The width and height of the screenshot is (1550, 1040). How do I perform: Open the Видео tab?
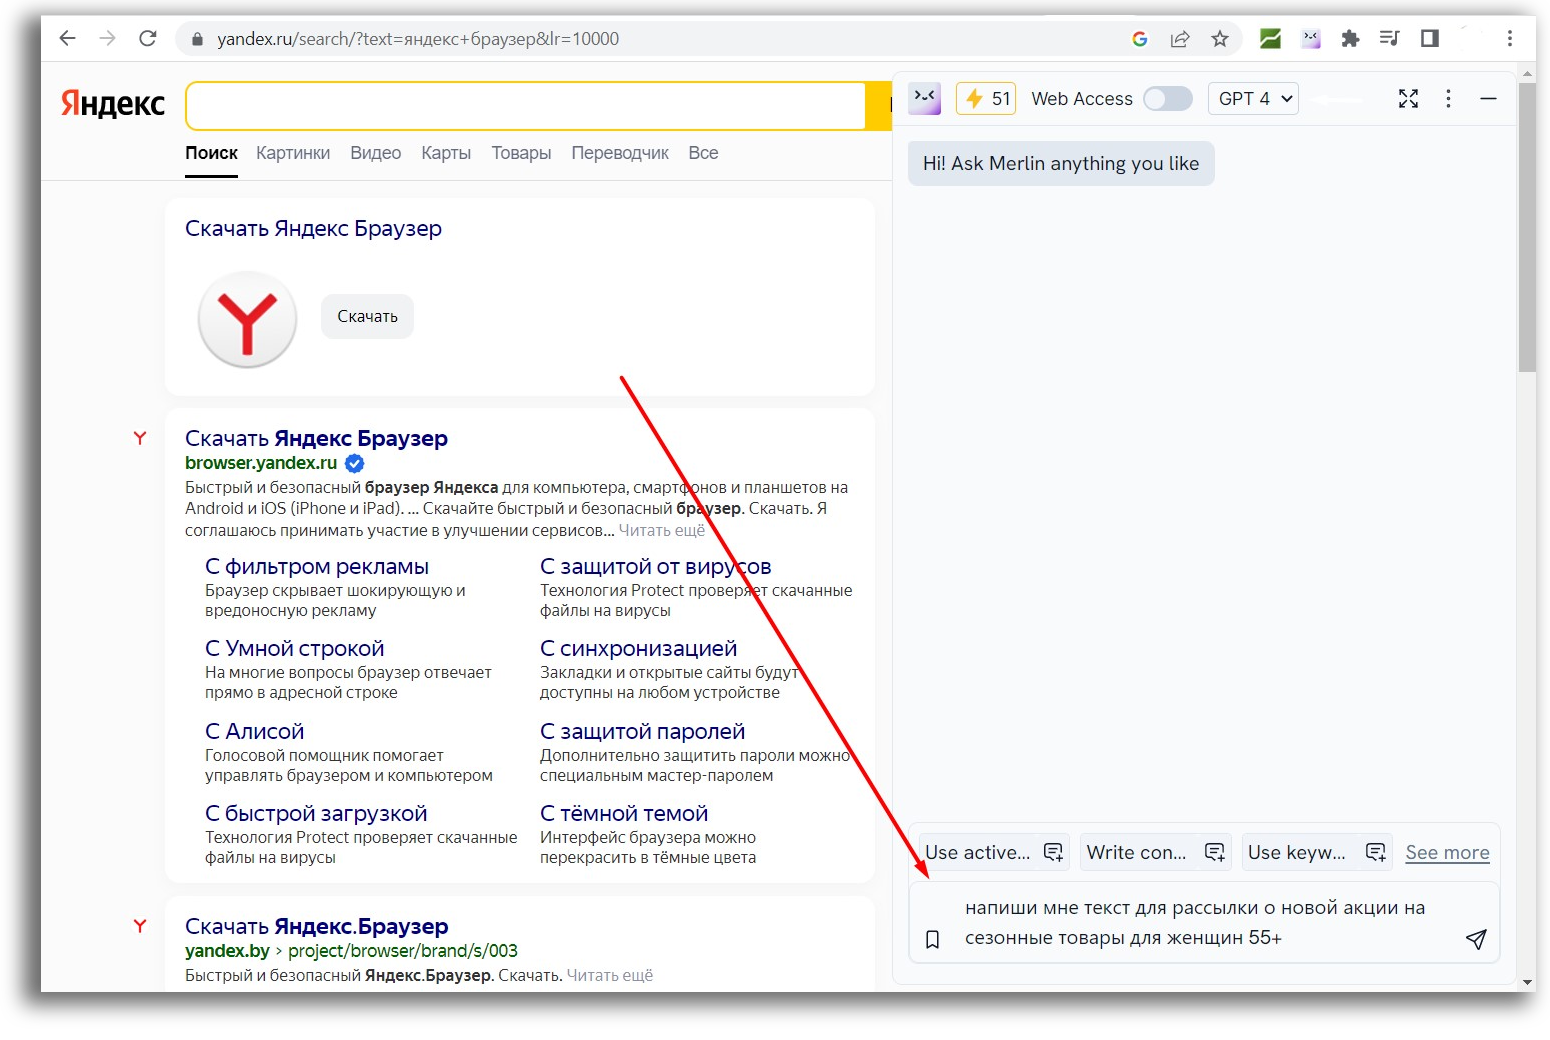(x=375, y=153)
